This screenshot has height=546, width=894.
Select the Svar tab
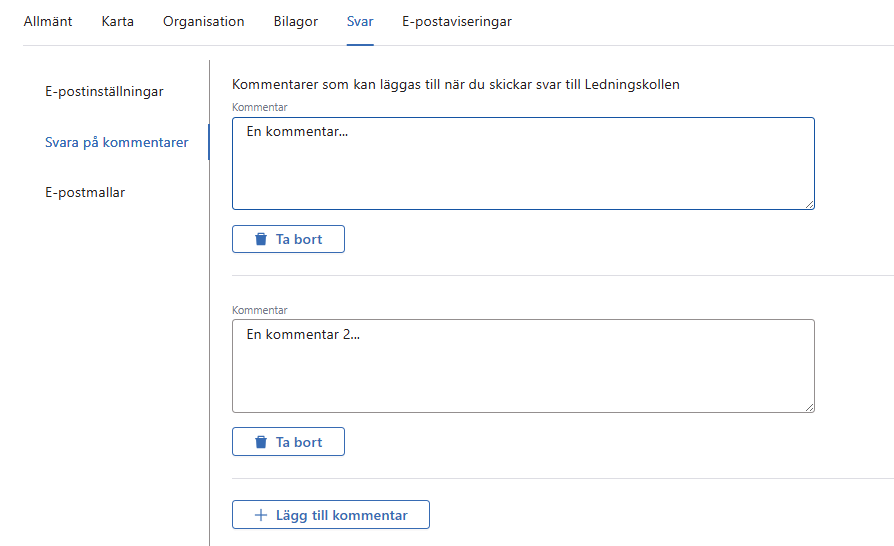click(x=360, y=22)
